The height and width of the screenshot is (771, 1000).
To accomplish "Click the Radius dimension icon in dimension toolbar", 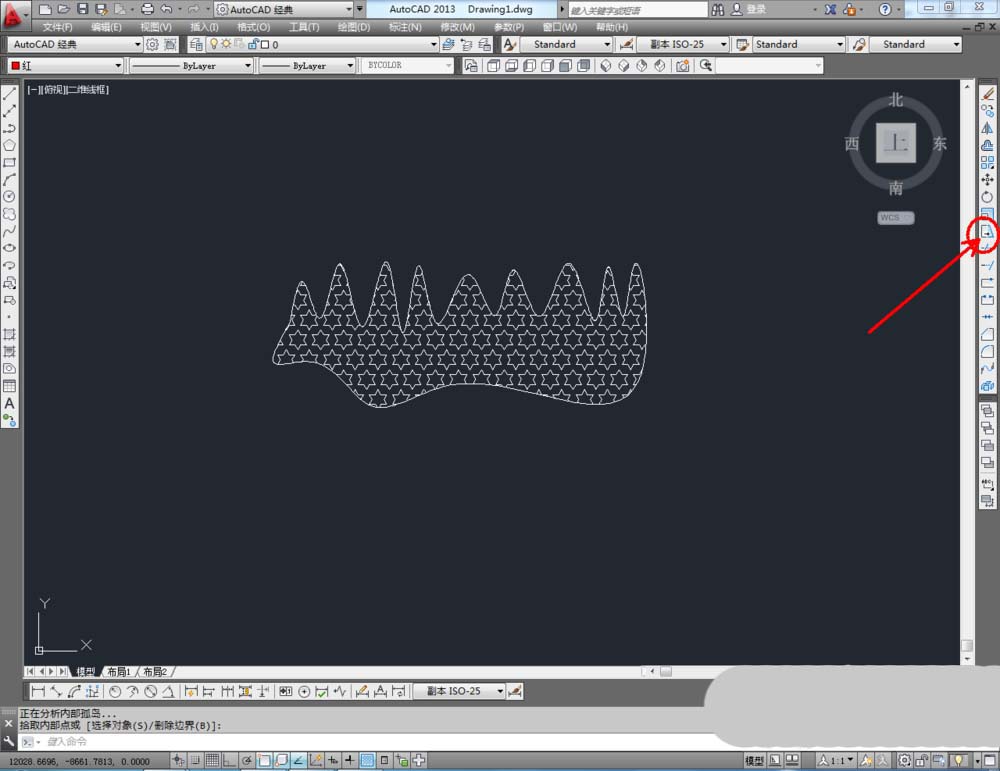I will coord(115,691).
